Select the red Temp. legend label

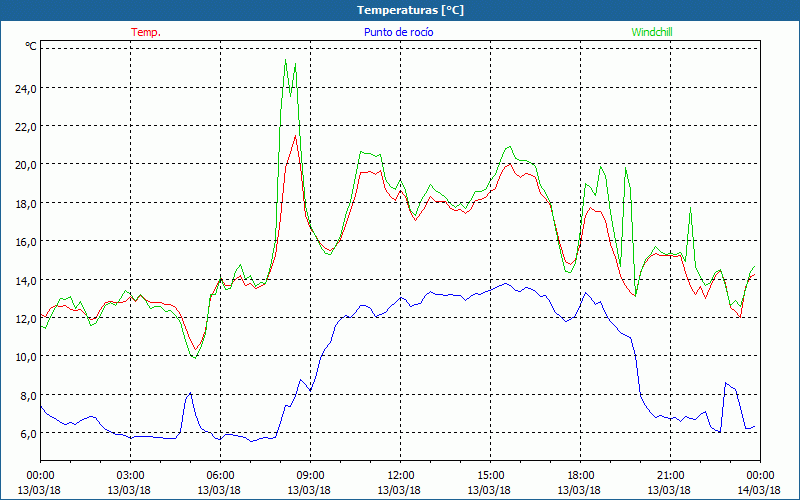(x=146, y=32)
